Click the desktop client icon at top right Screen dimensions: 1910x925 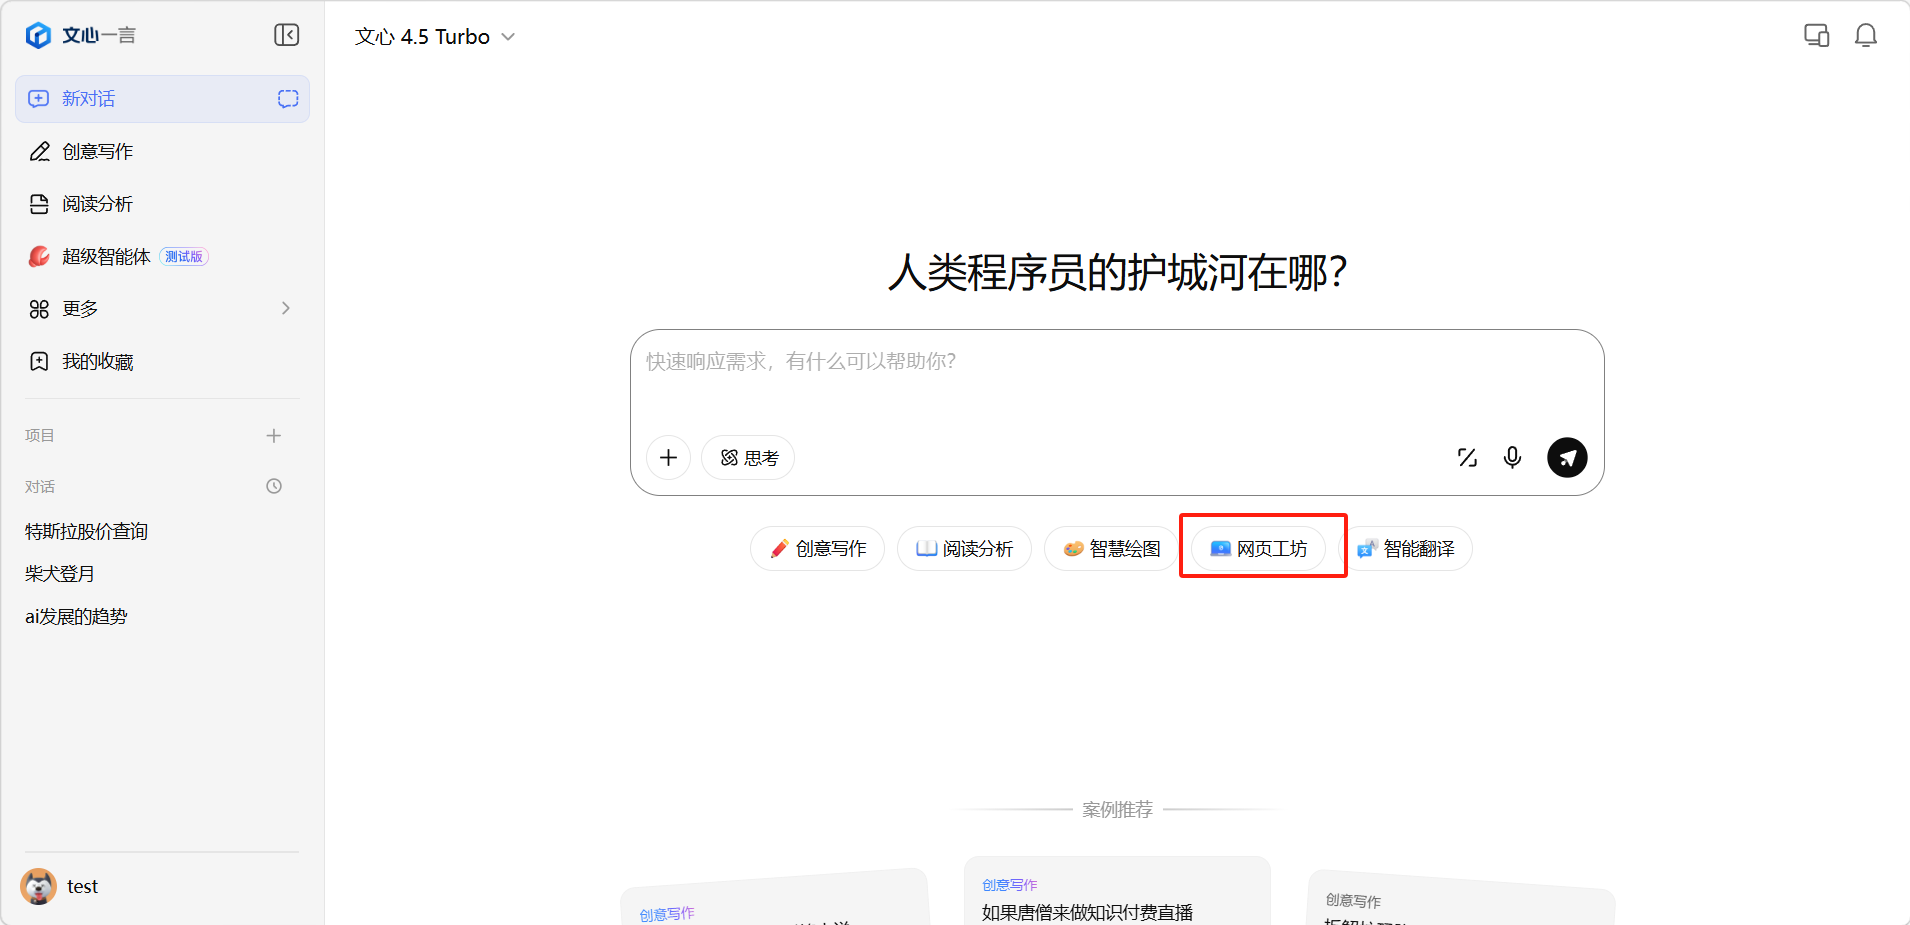1816,36
